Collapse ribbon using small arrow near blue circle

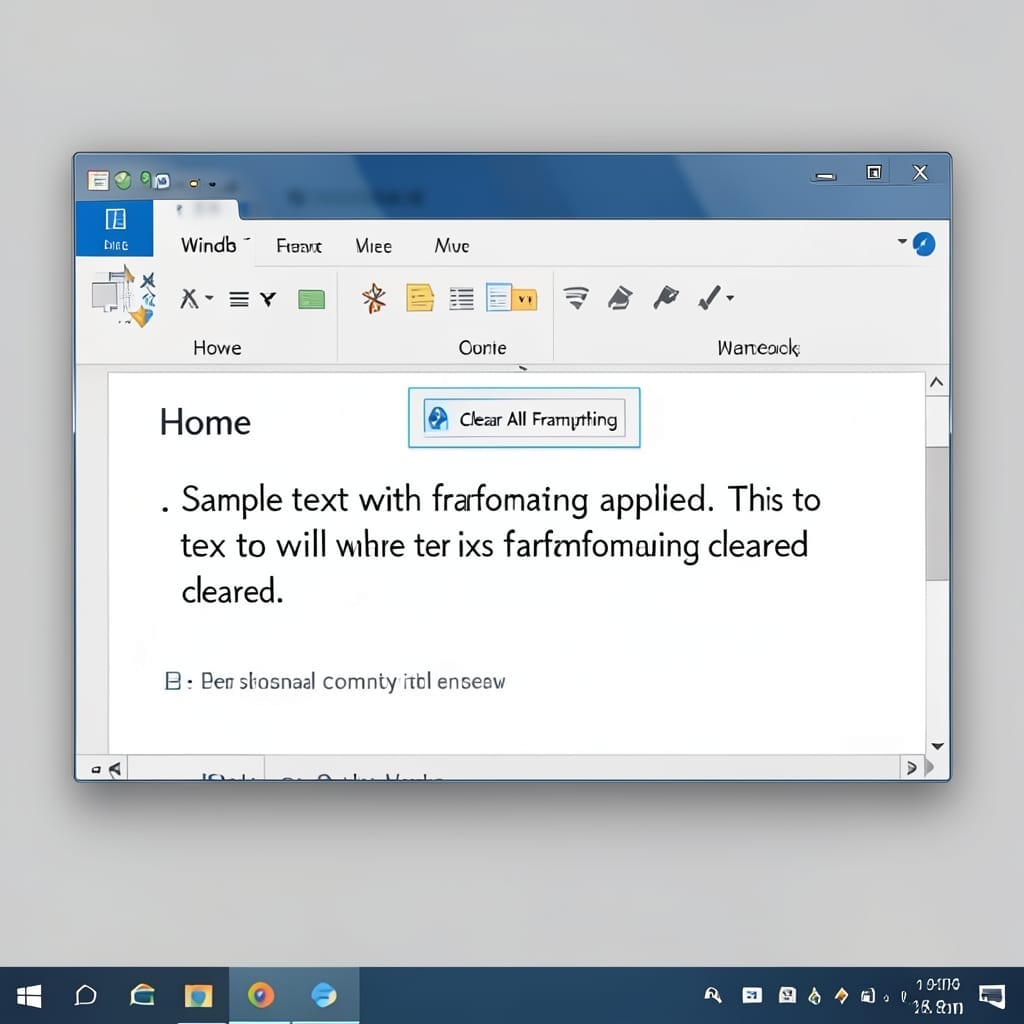pos(902,241)
